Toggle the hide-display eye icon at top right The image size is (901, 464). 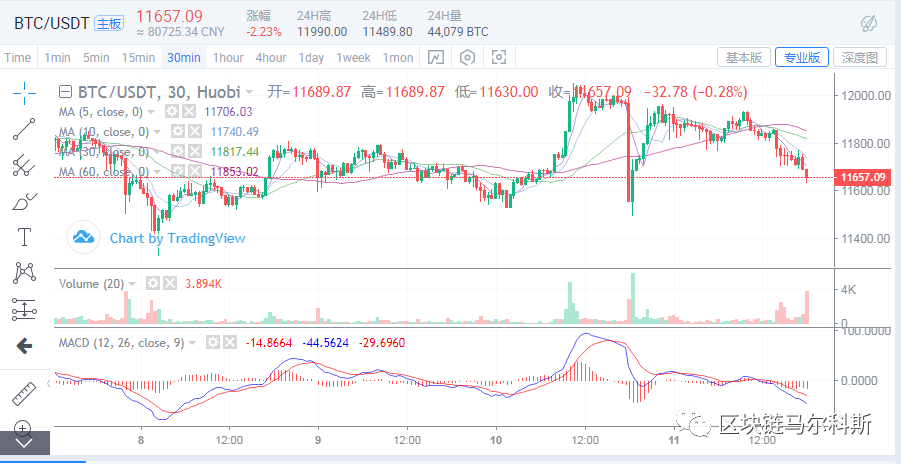(868, 22)
